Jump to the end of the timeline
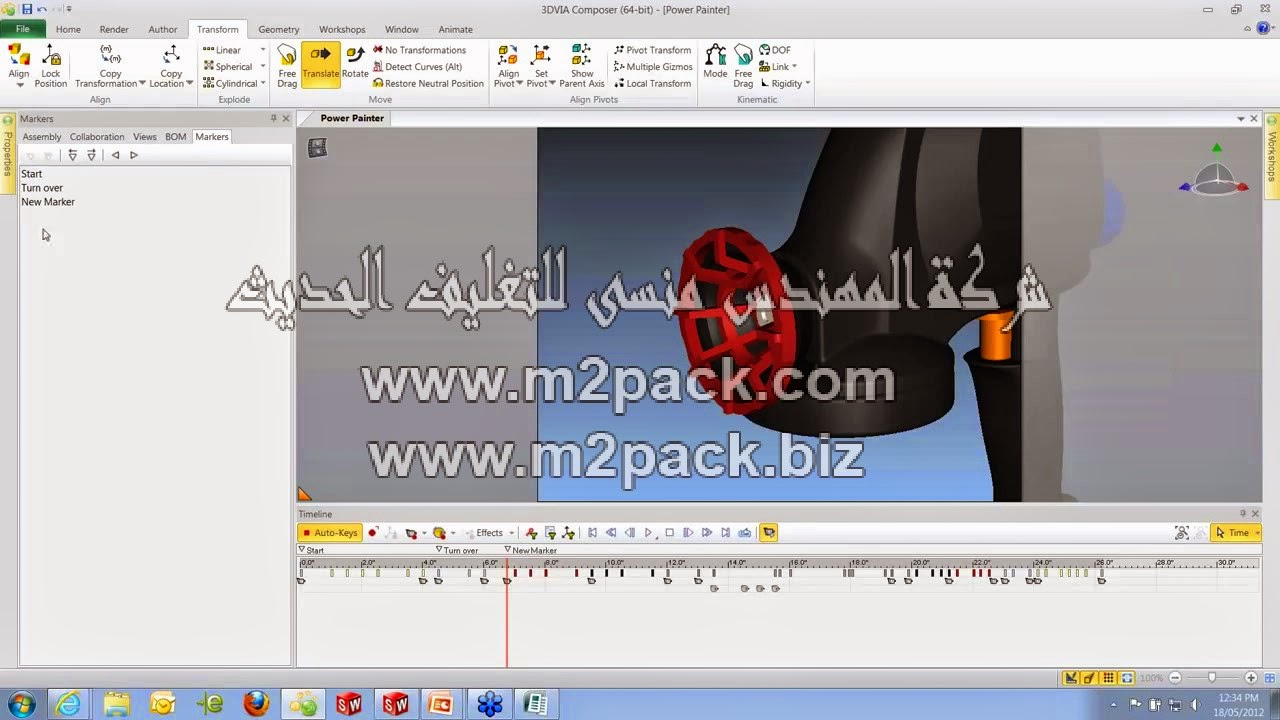The height and width of the screenshot is (720, 1280). [726, 533]
